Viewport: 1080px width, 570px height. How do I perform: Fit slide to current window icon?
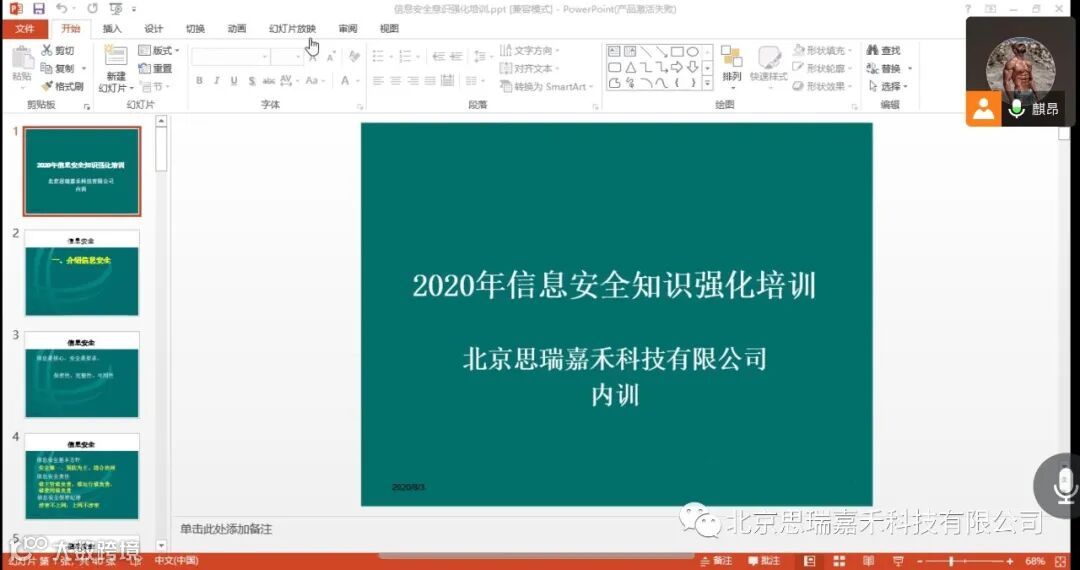coord(1061,562)
